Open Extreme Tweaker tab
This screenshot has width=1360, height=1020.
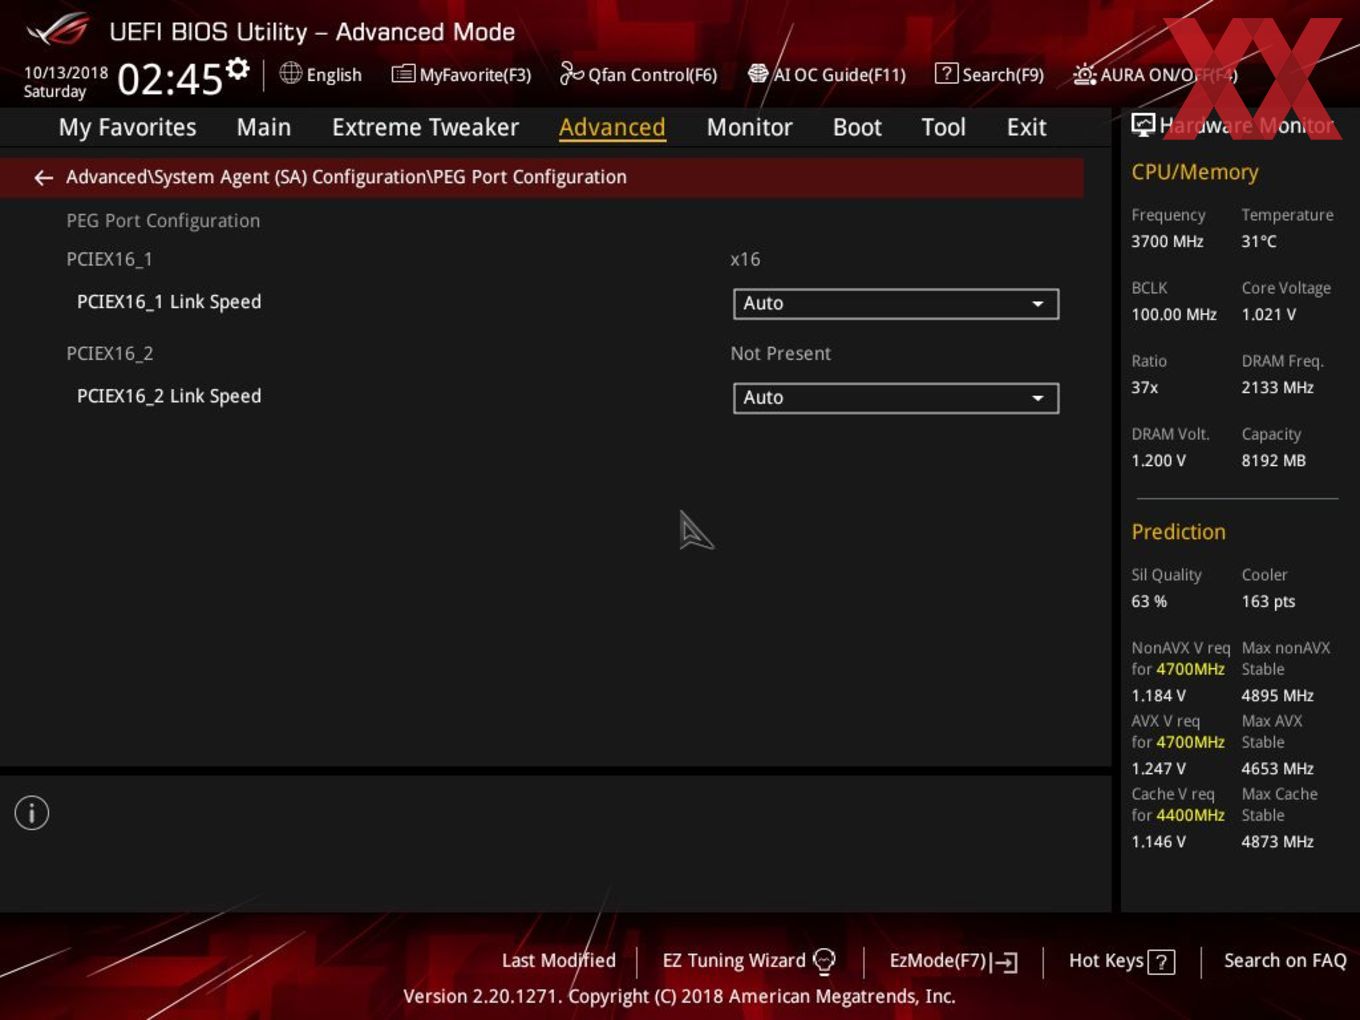pyautogui.click(x=425, y=128)
